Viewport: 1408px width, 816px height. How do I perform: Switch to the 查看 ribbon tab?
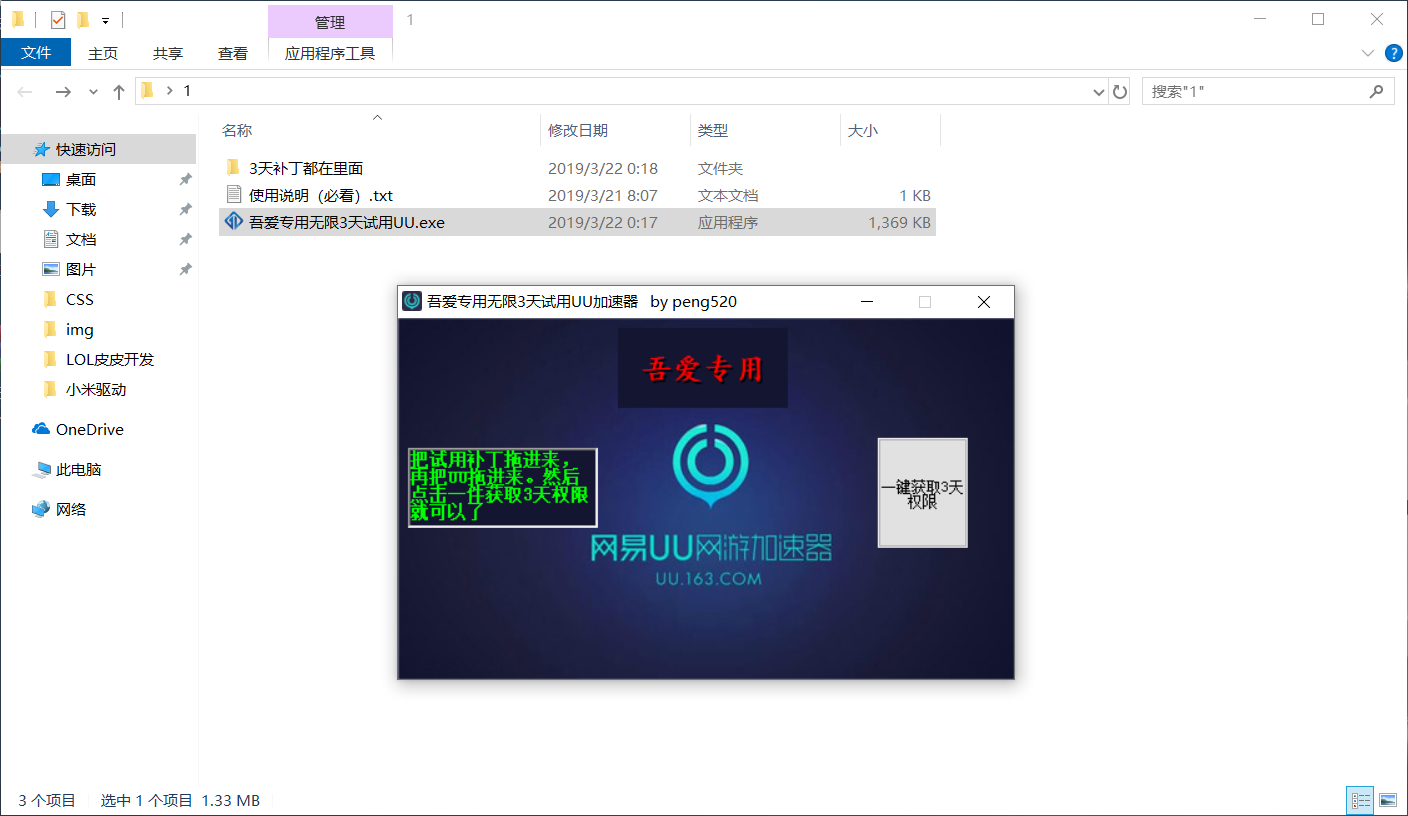(233, 53)
